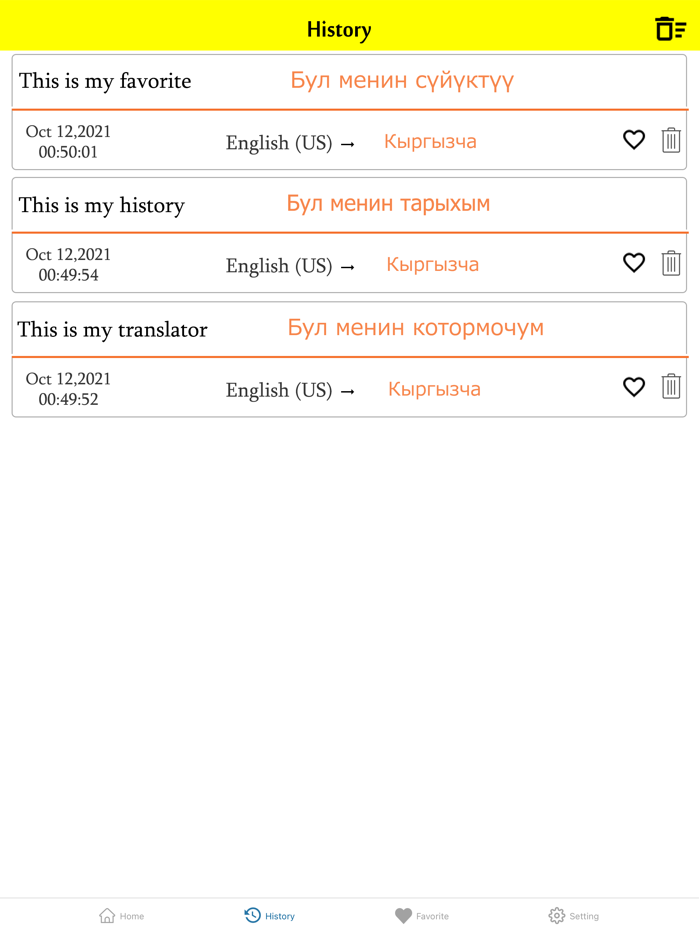
Task: Open the delete-all history icon top right
Action: tap(669, 27)
